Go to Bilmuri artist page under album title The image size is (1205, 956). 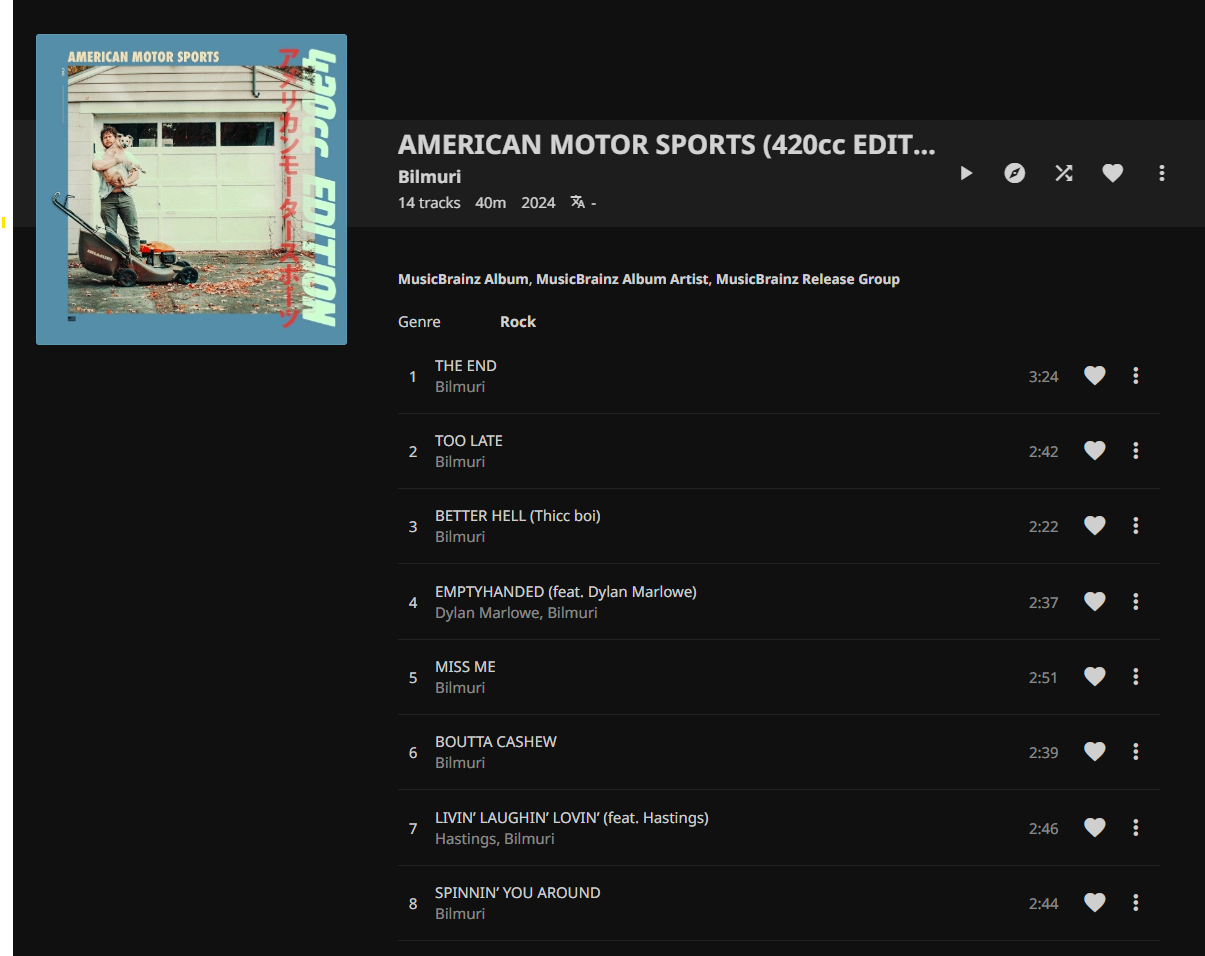coord(429,177)
